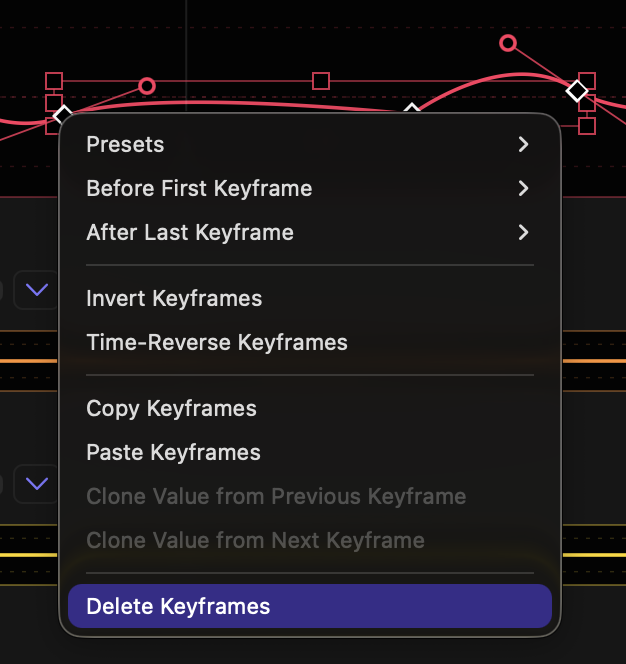Click the rightmost white diamond keyframe
Image resolution: width=626 pixels, height=664 pixels.
[577, 91]
